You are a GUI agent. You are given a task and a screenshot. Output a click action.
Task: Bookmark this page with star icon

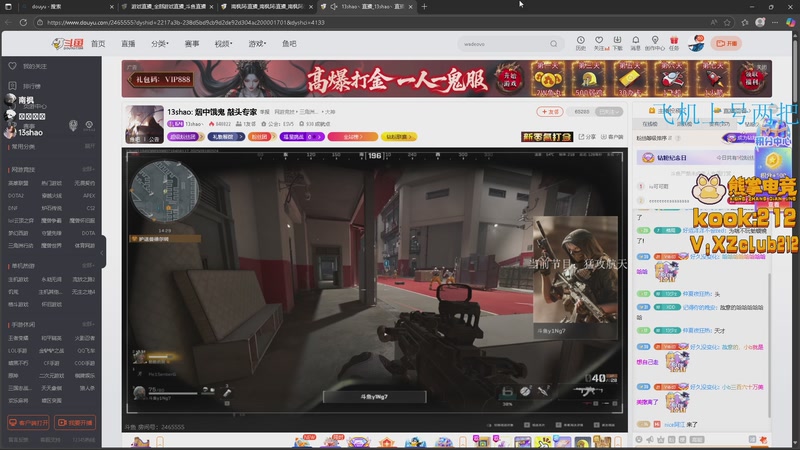(728, 22)
